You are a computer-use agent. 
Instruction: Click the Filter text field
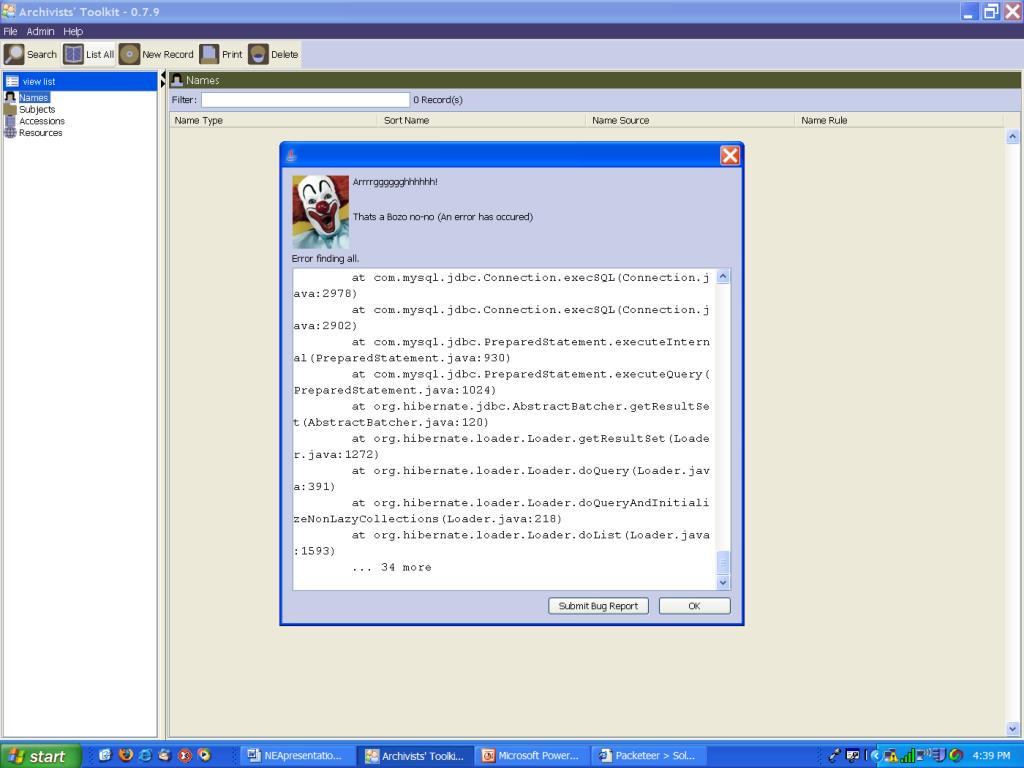click(x=305, y=100)
